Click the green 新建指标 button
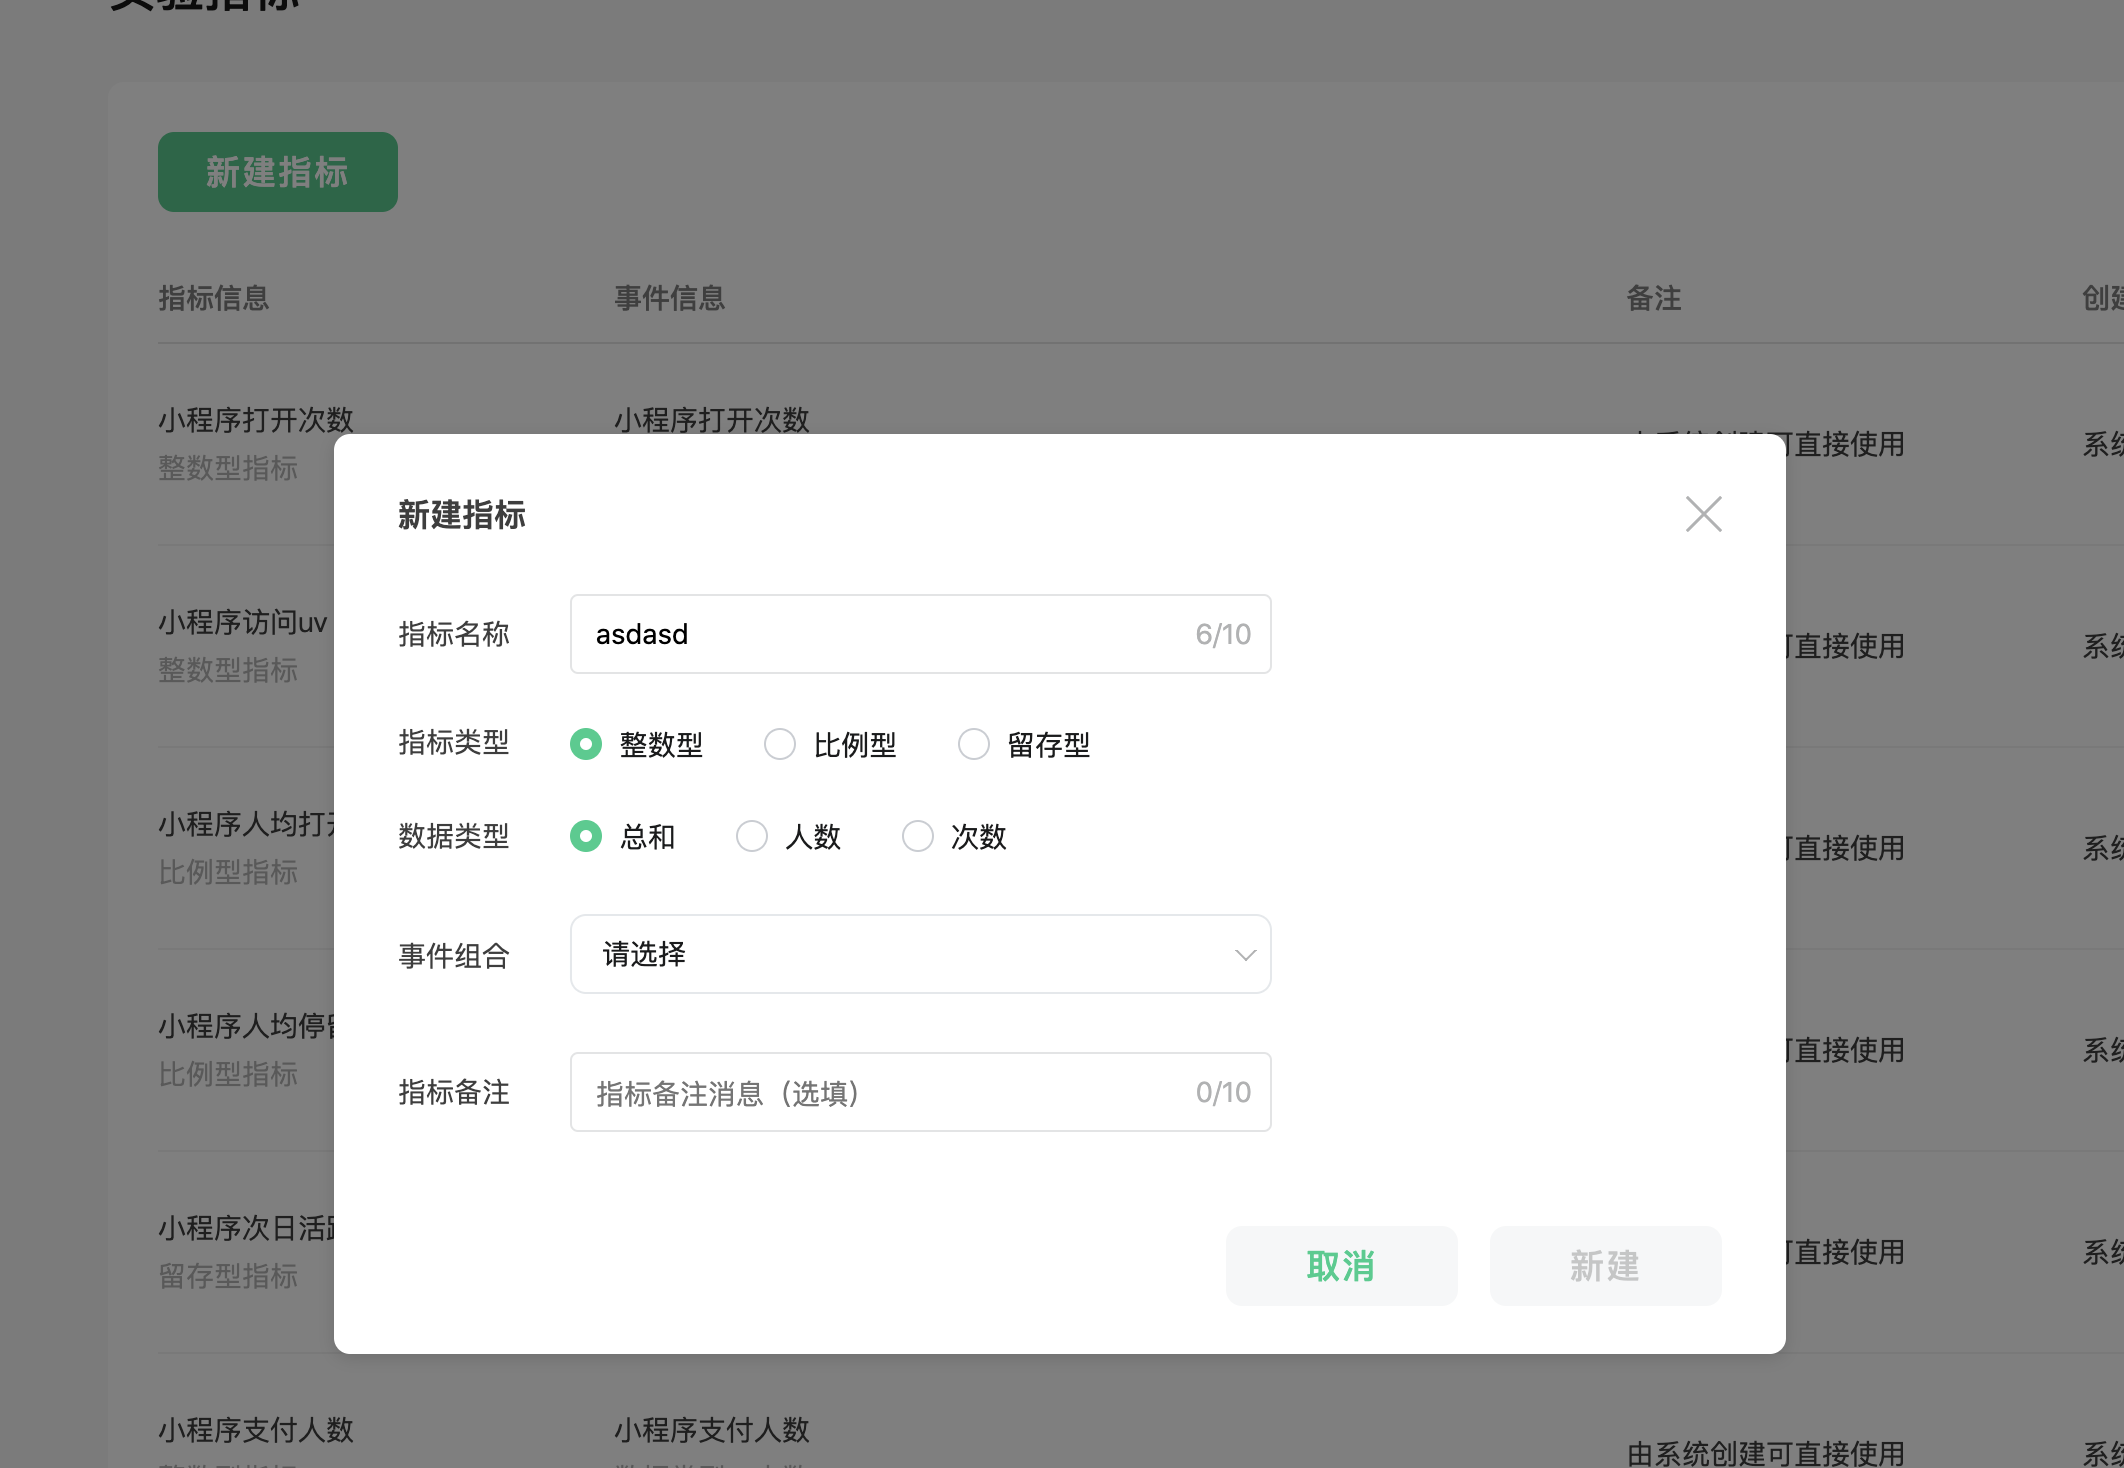This screenshot has height=1468, width=2124. (277, 172)
